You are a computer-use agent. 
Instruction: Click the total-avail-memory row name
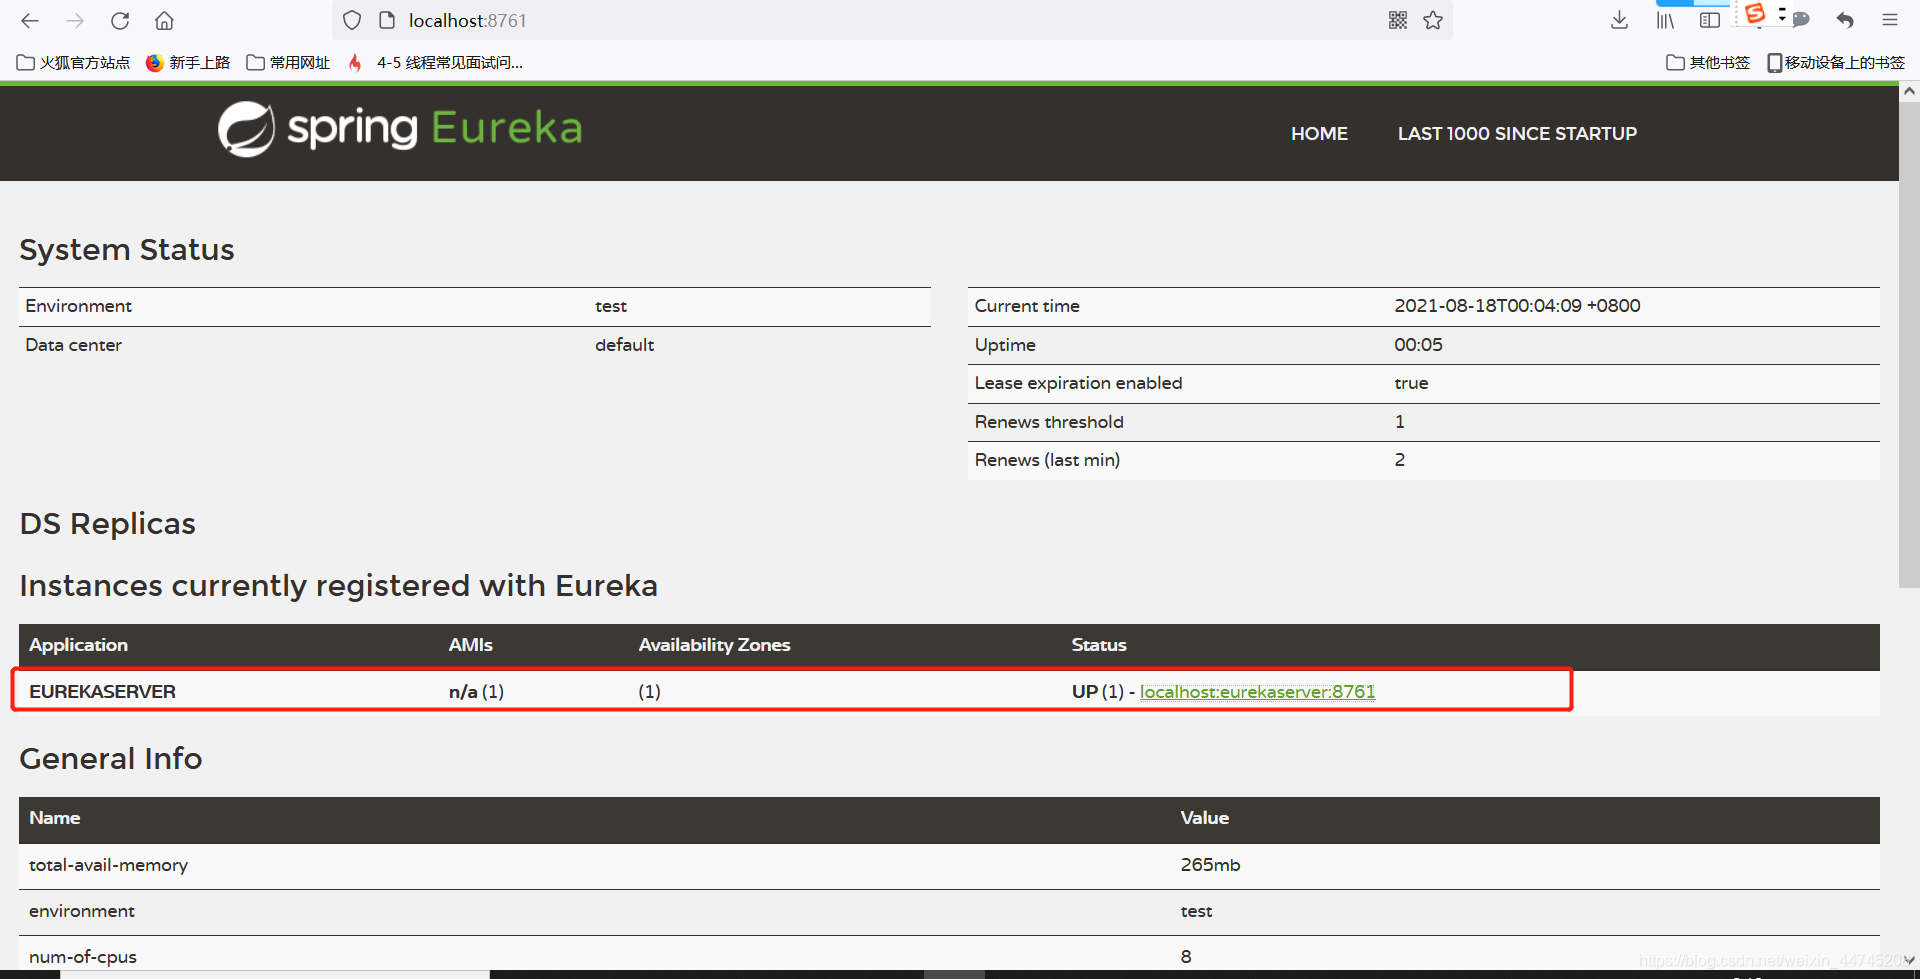(108, 865)
